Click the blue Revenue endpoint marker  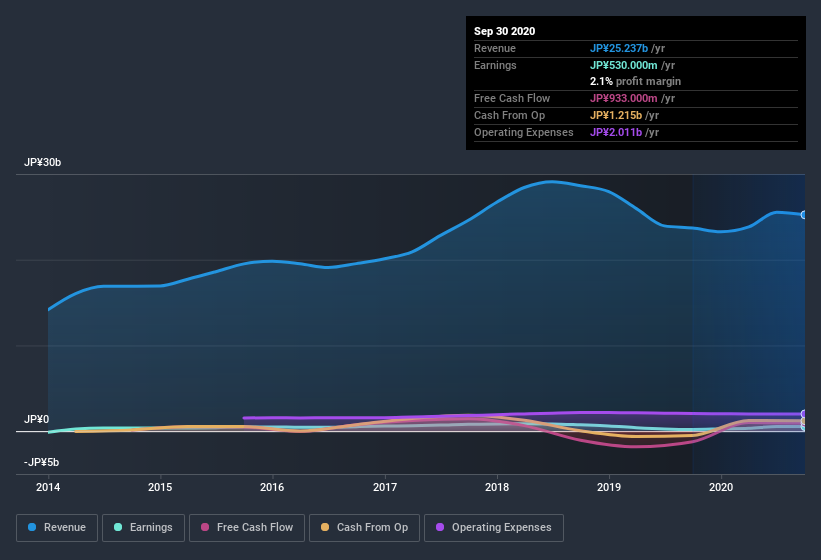804,215
